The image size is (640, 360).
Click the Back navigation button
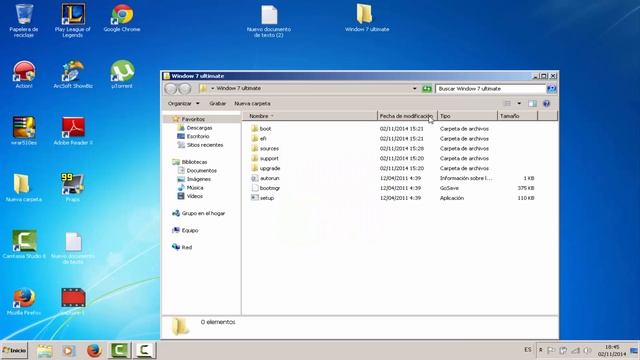tap(171, 89)
